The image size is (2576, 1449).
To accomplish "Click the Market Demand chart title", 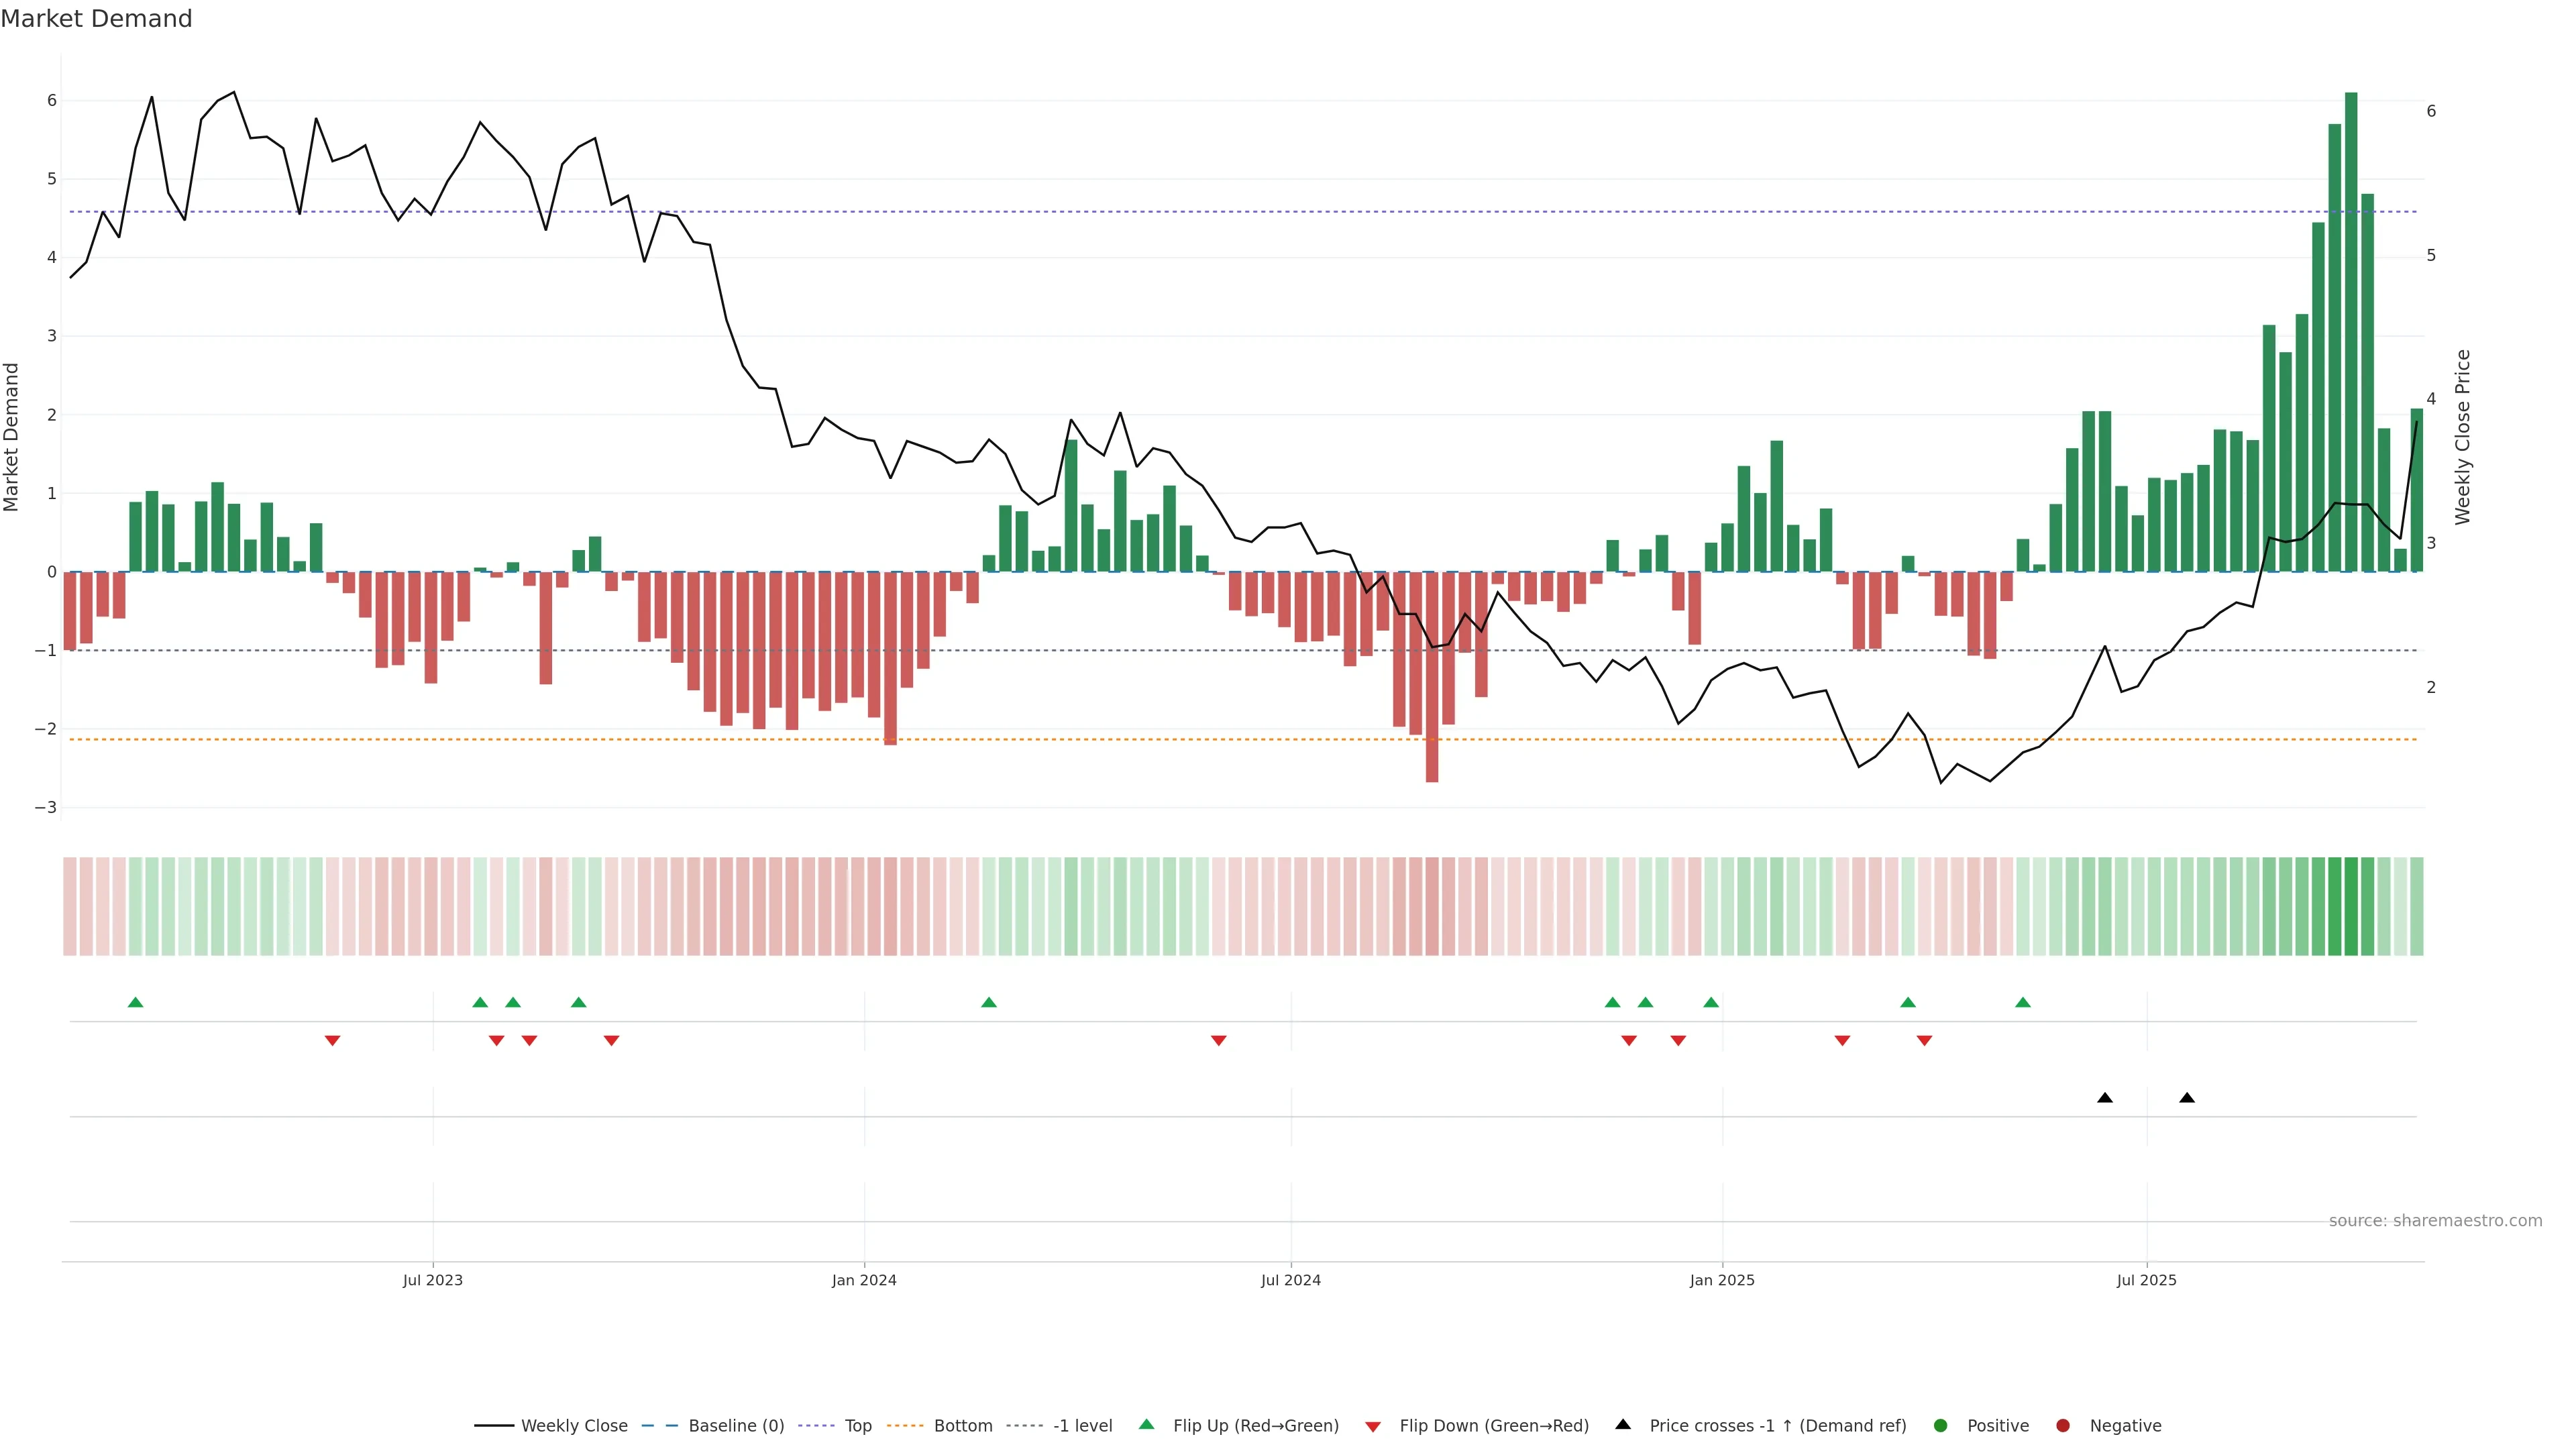I will [96, 19].
